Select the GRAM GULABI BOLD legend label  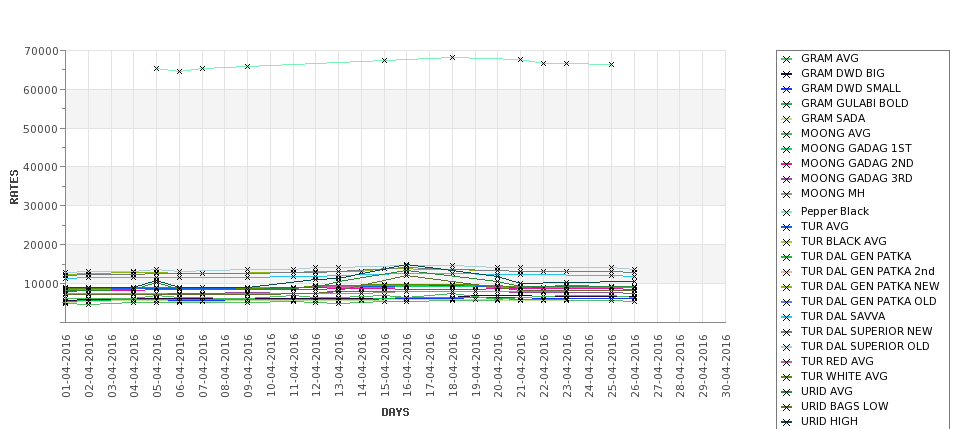click(x=854, y=103)
